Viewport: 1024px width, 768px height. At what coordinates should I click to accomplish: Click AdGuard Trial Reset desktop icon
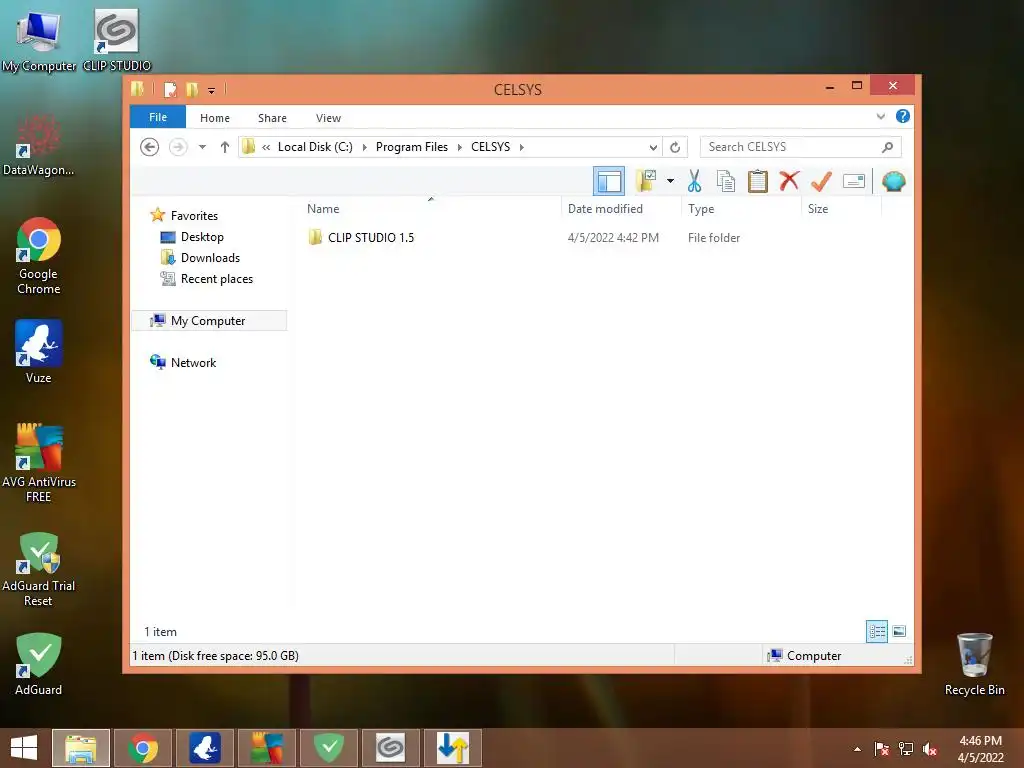(39, 568)
